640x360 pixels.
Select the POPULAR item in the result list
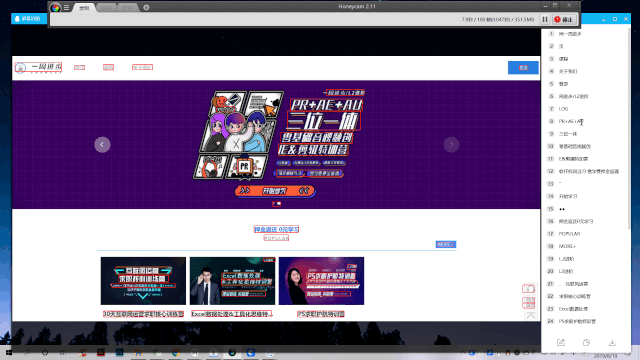(569, 234)
